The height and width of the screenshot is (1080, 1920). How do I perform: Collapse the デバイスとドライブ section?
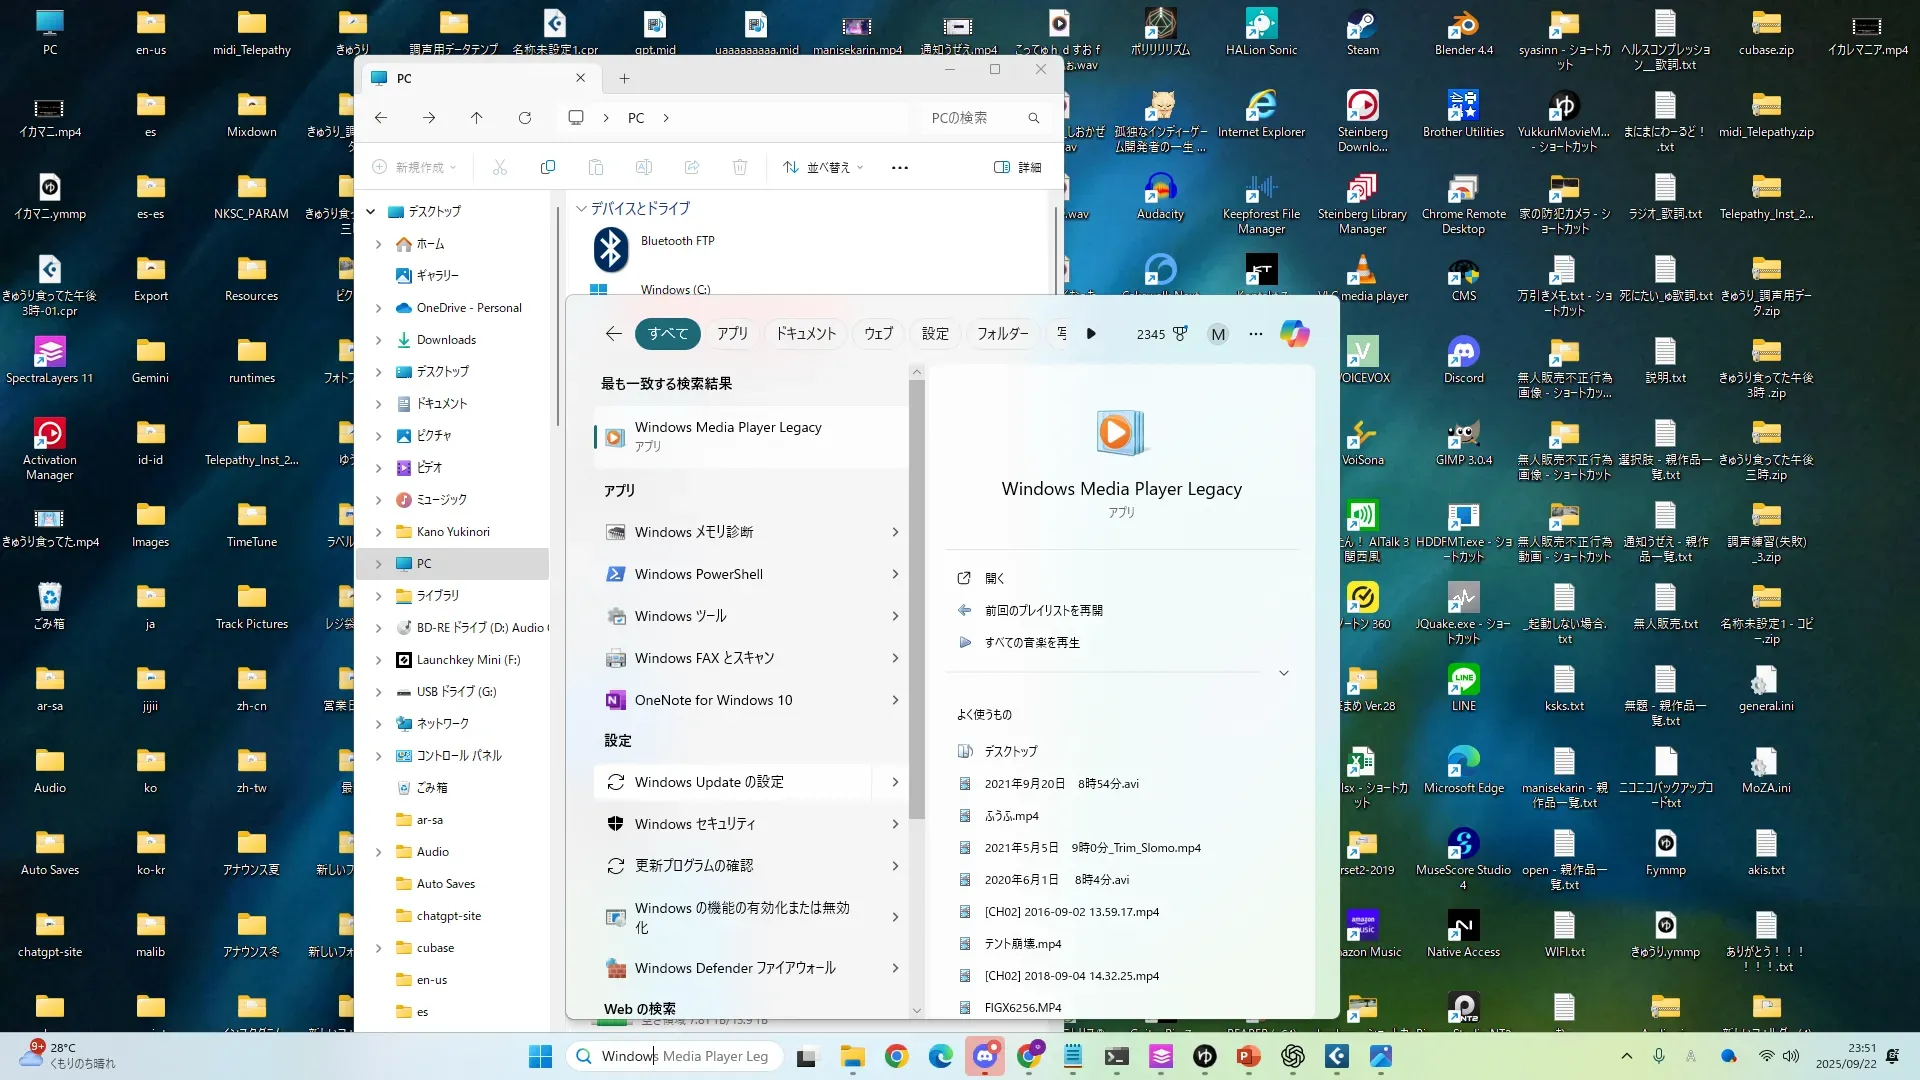click(581, 209)
